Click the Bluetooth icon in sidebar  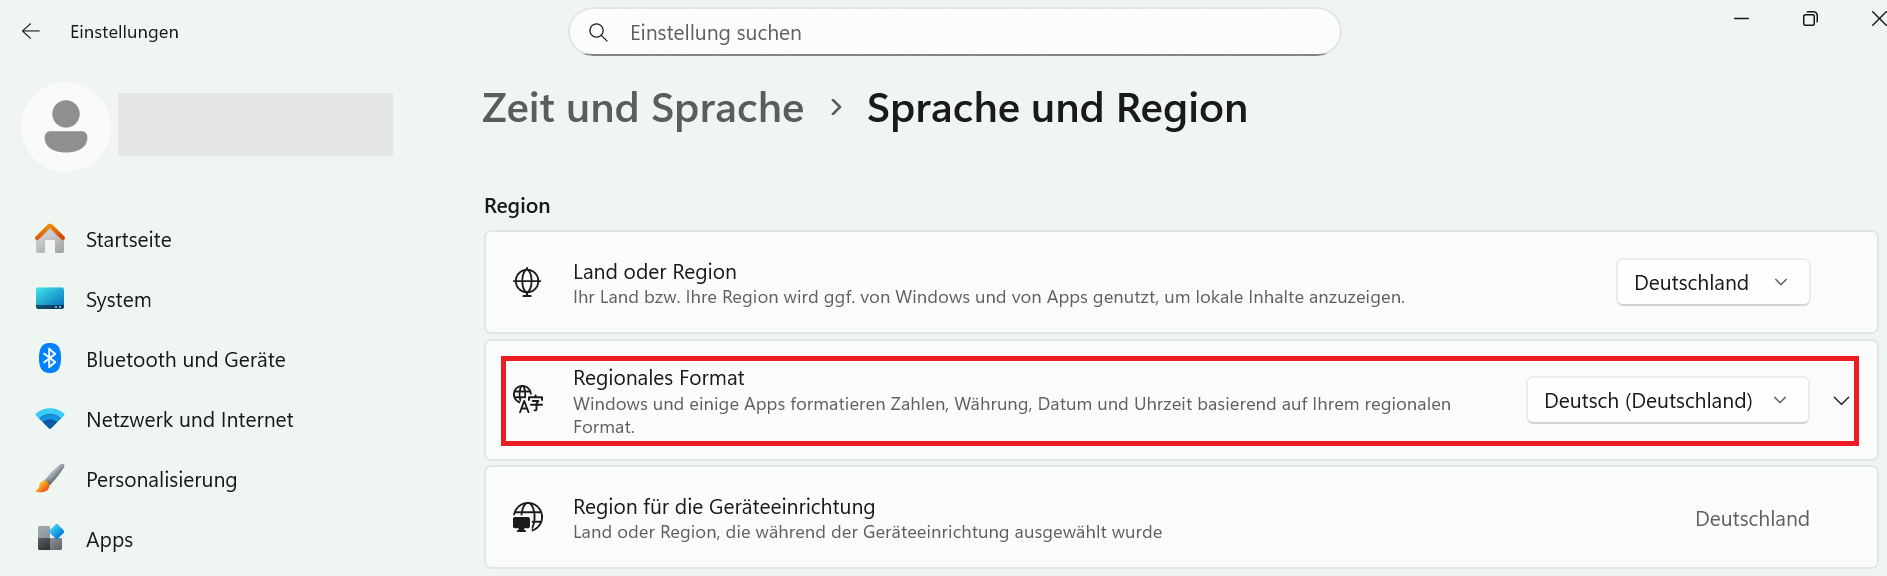coord(50,358)
